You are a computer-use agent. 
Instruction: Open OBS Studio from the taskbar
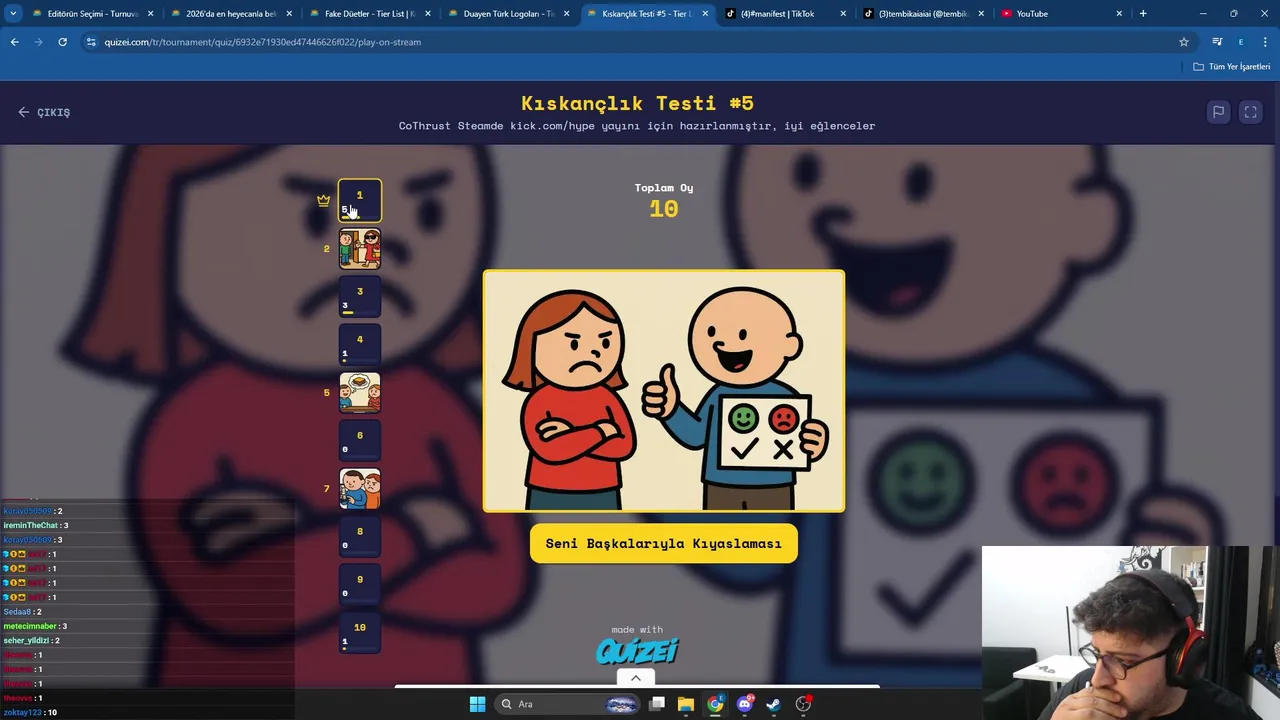pos(803,704)
